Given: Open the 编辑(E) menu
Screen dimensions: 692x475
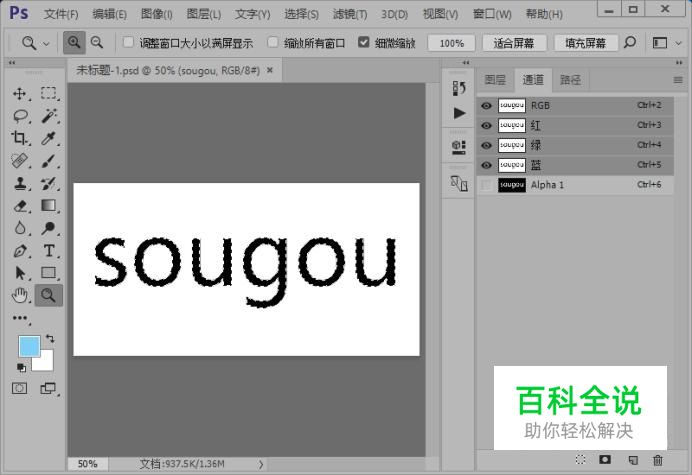Looking at the screenshot, I should pos(109,14).
